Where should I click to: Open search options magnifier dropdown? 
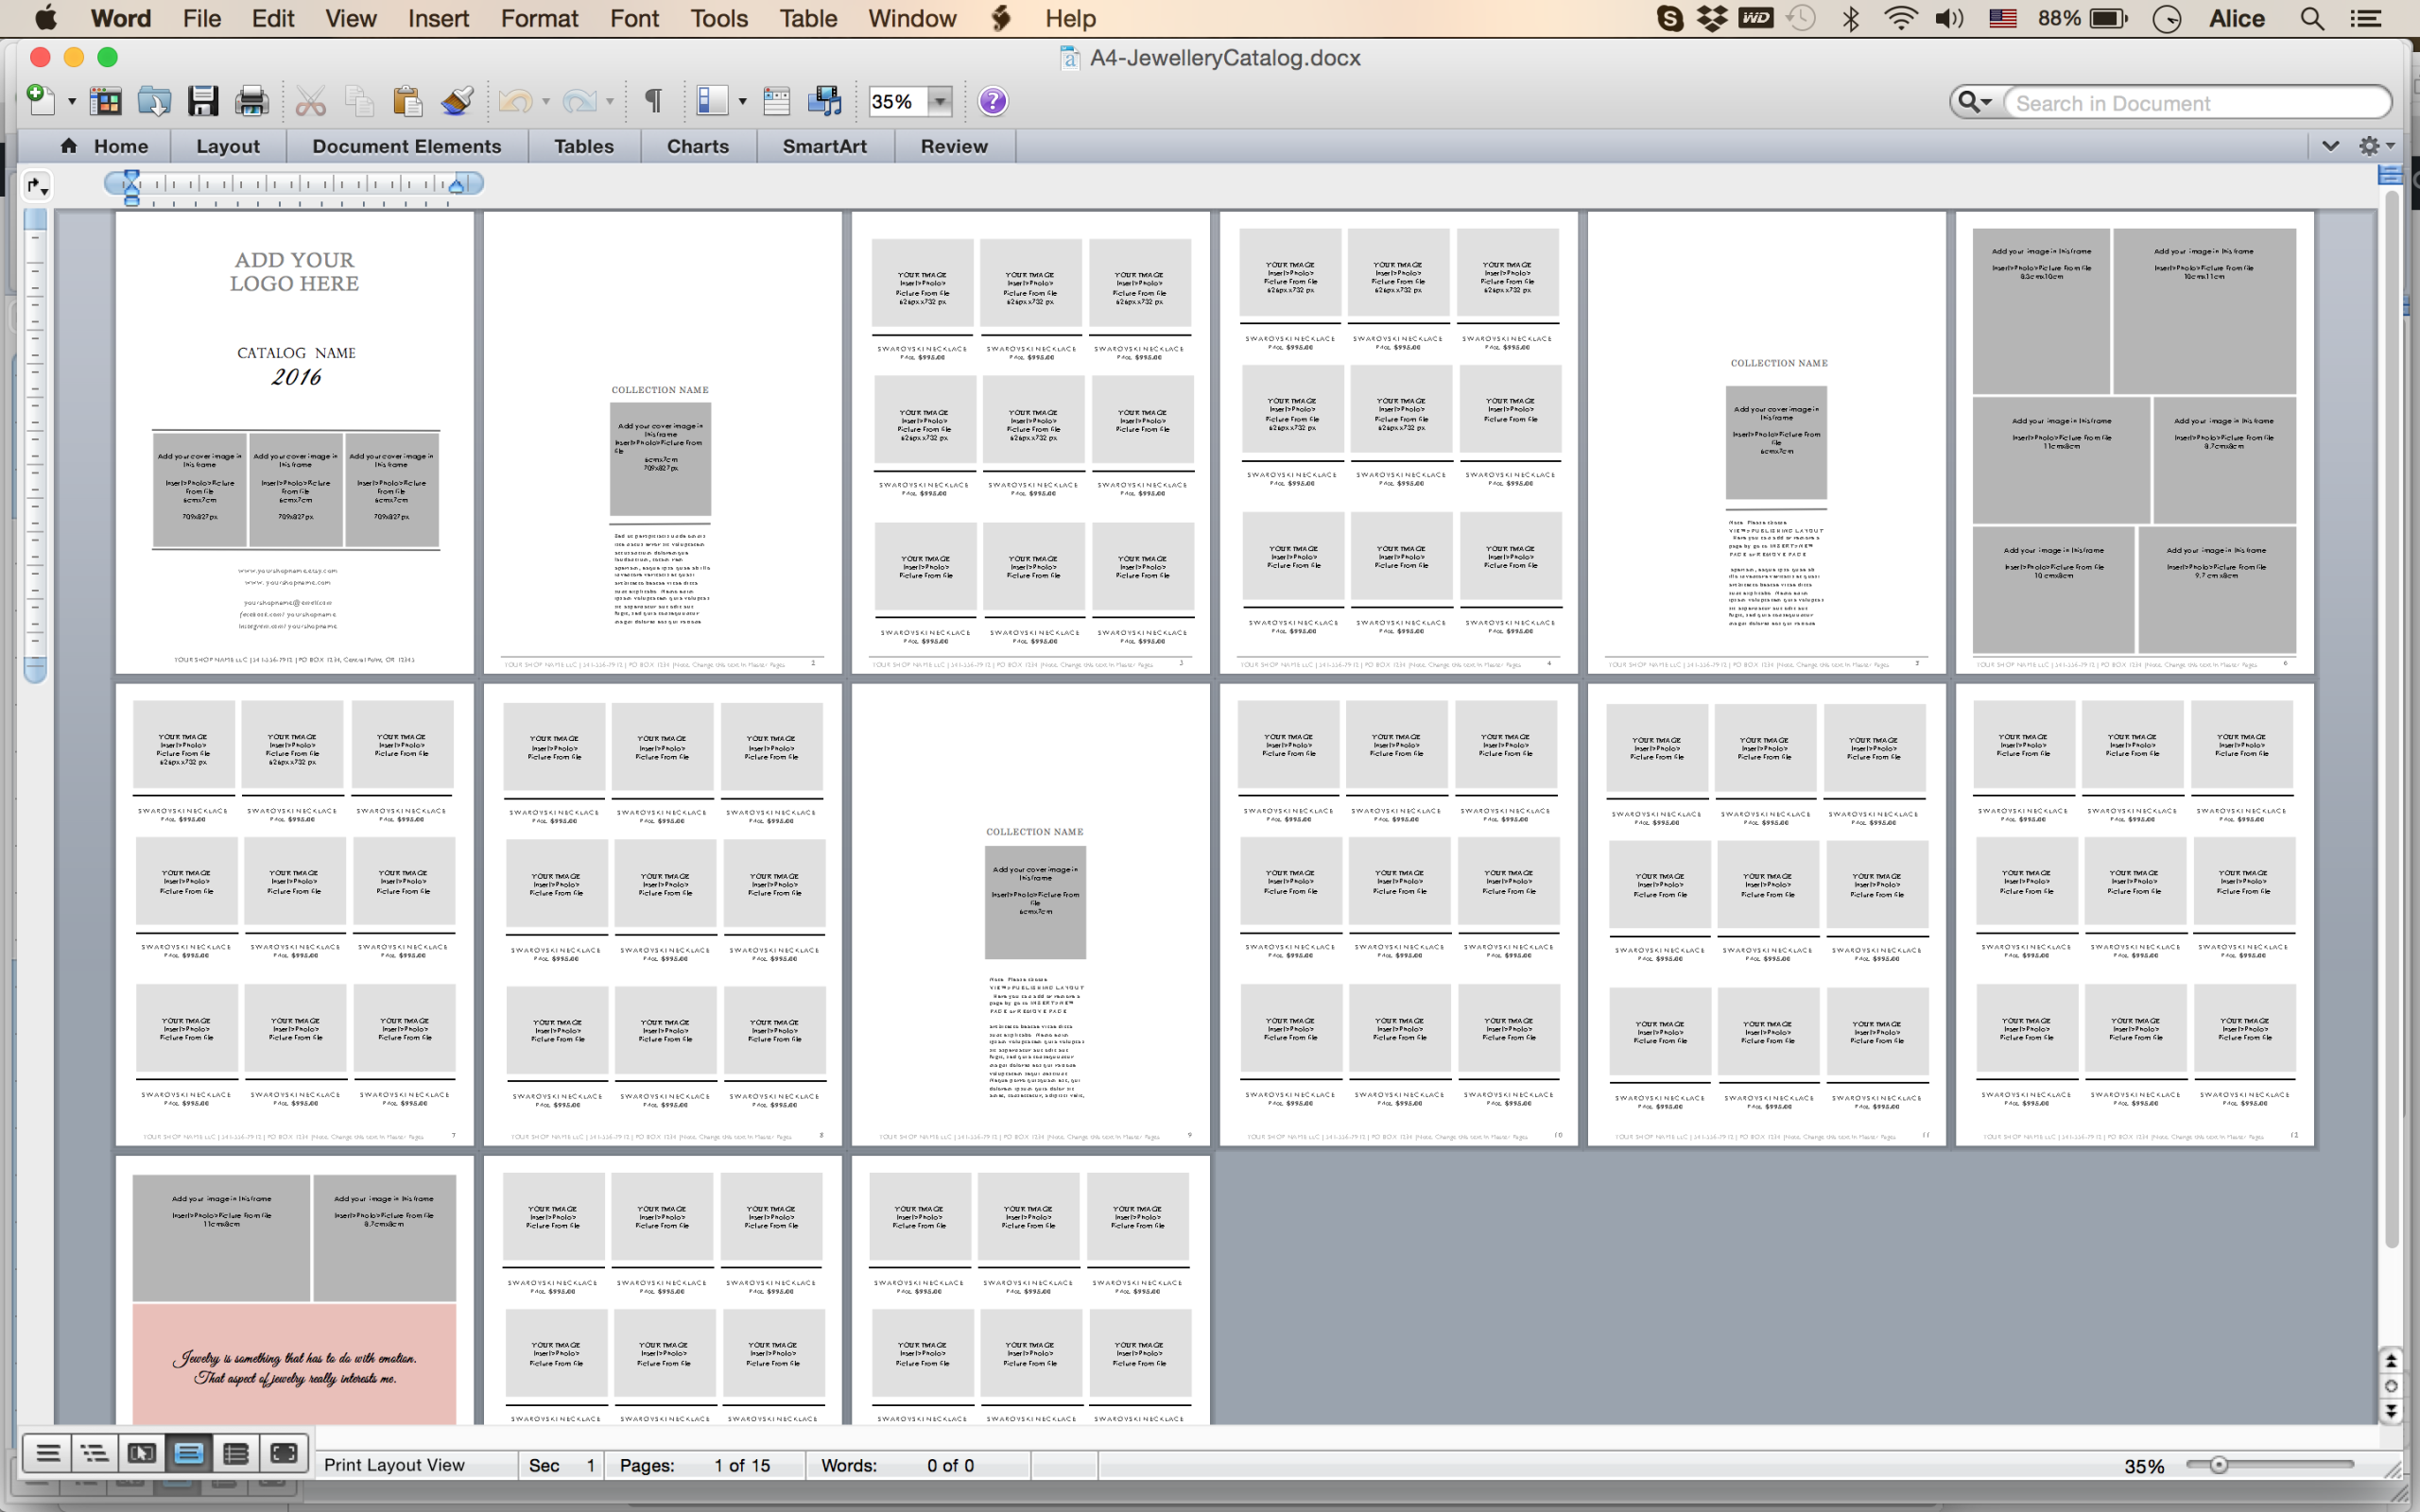(1975, 102)
